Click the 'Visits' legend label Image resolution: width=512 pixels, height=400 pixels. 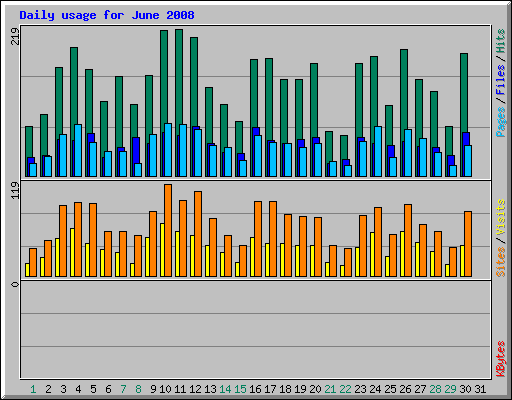click(500, 218)
